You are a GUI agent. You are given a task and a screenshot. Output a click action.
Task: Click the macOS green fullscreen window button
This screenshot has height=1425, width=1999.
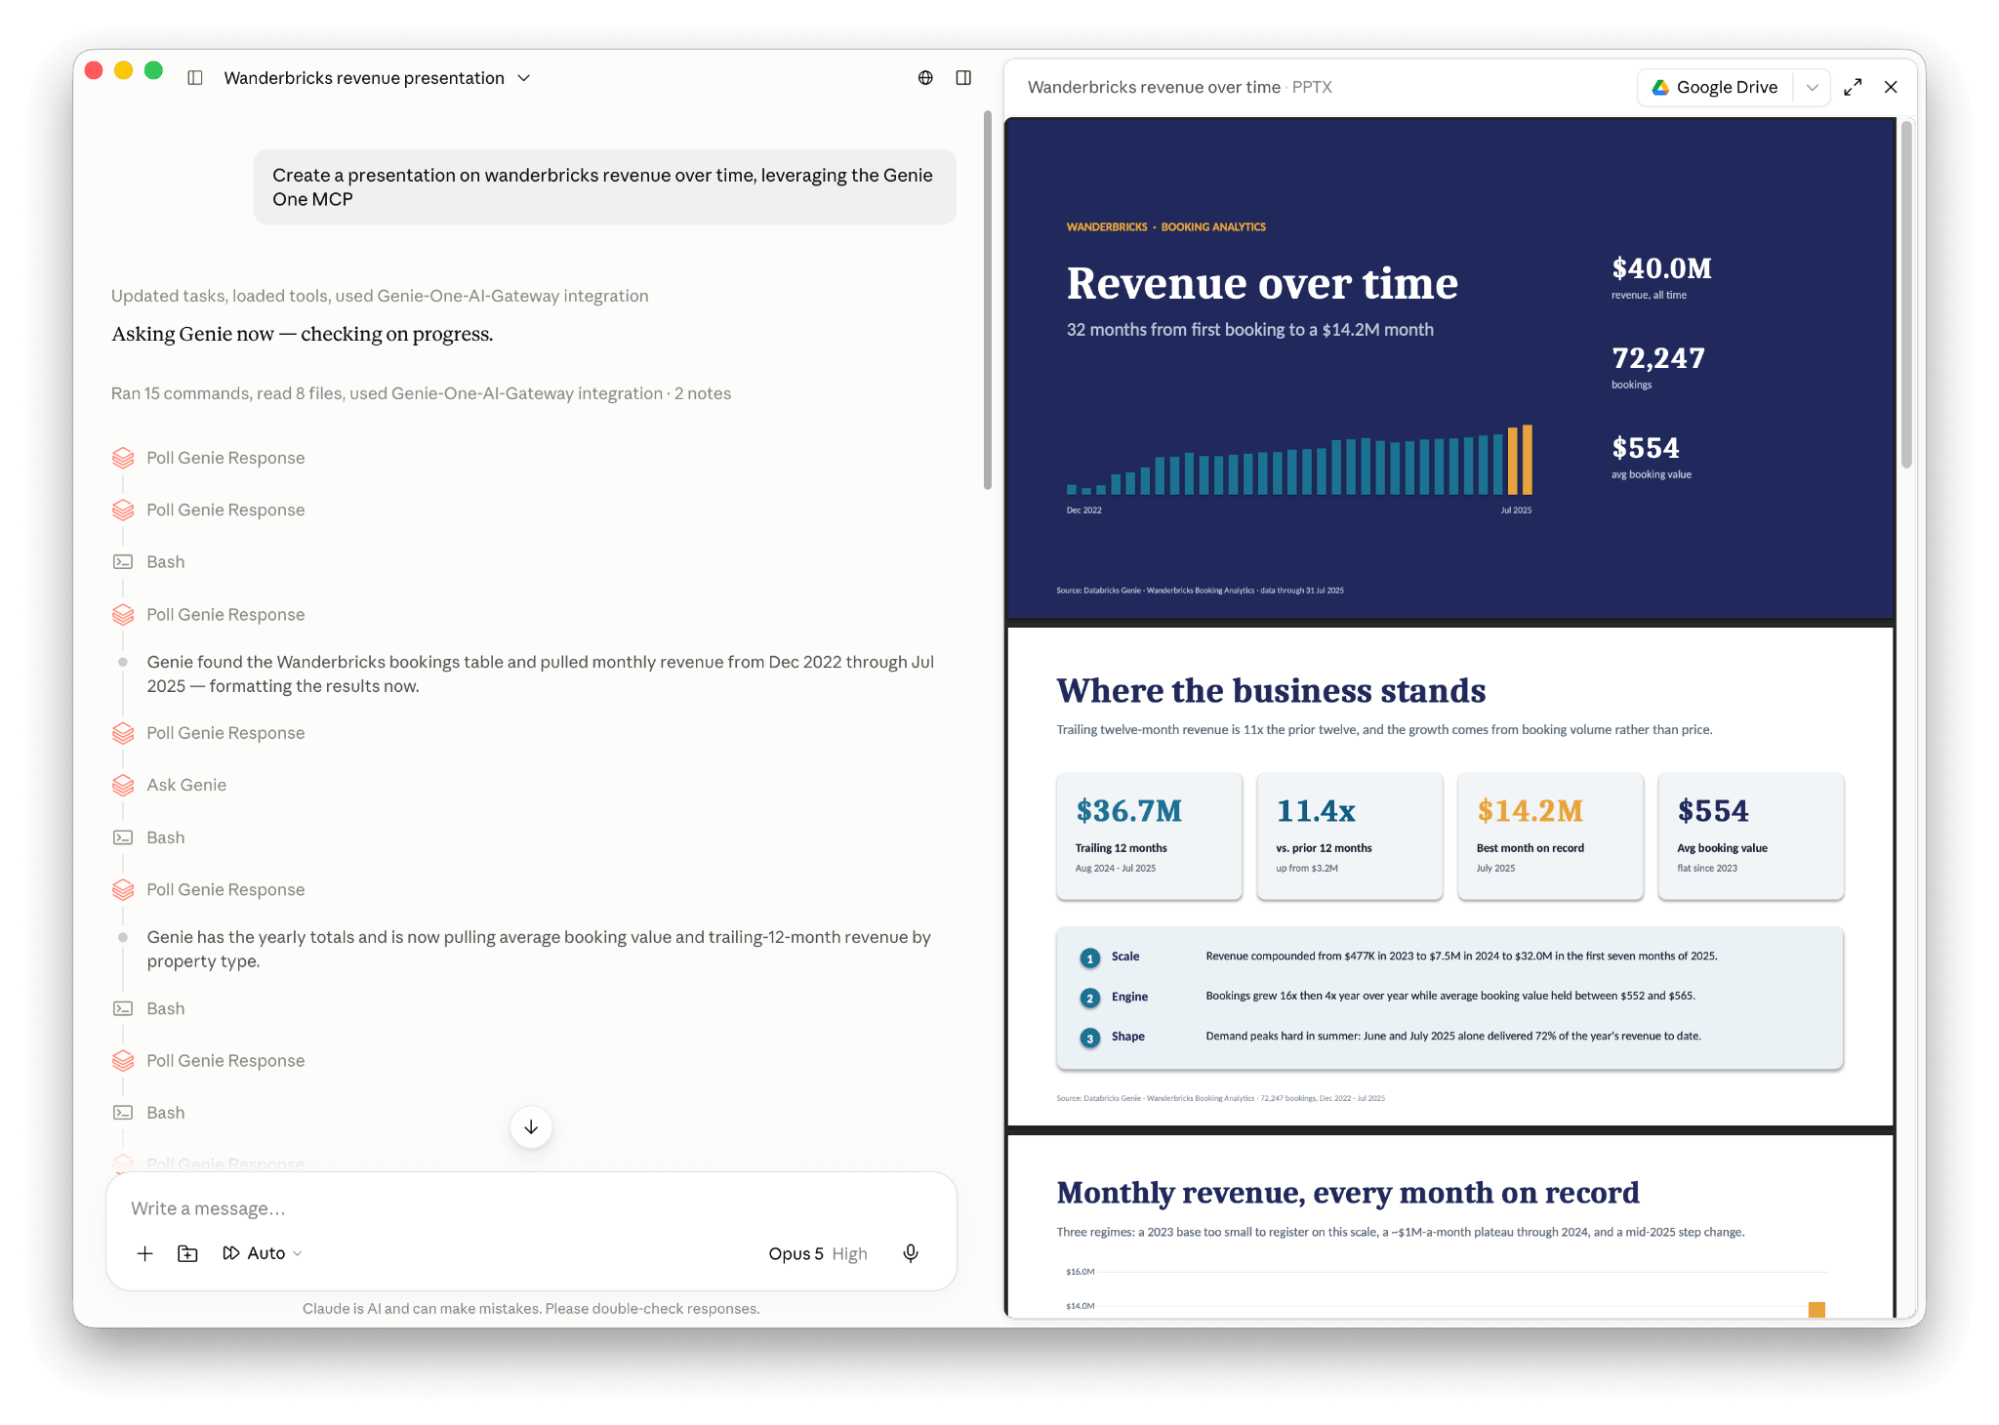[x=154, y=70]
